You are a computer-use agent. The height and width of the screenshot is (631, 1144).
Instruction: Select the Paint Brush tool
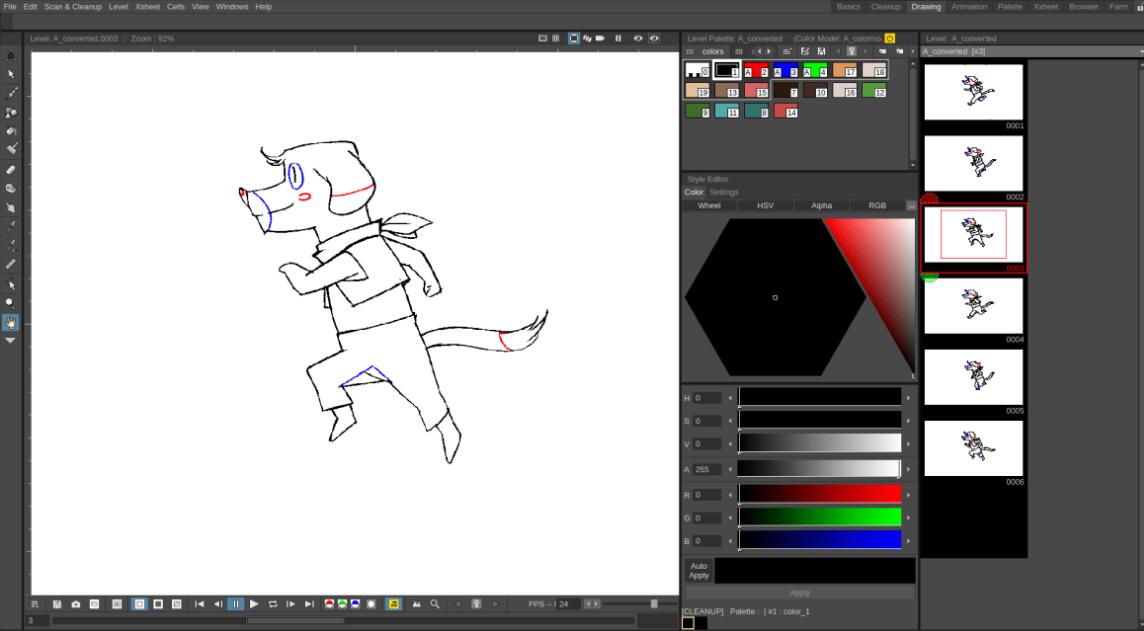[x=11, y=149]
